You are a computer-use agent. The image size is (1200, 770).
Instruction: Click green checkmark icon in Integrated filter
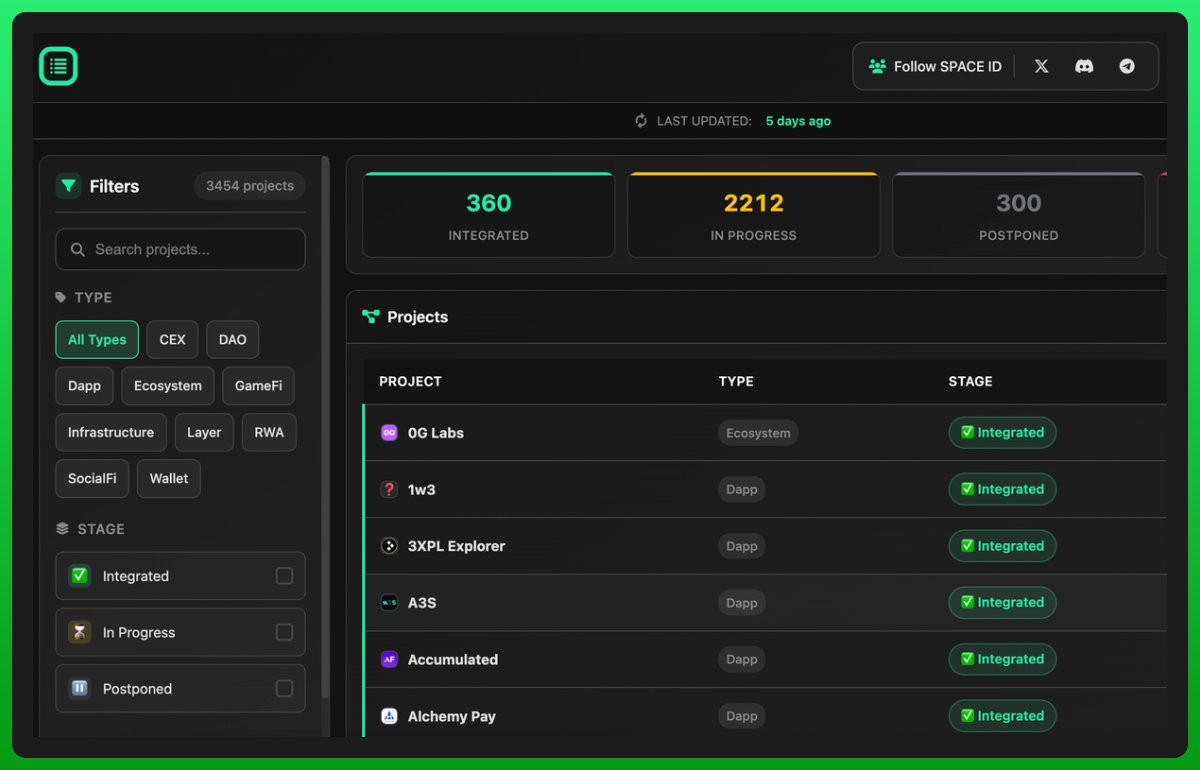79,575
